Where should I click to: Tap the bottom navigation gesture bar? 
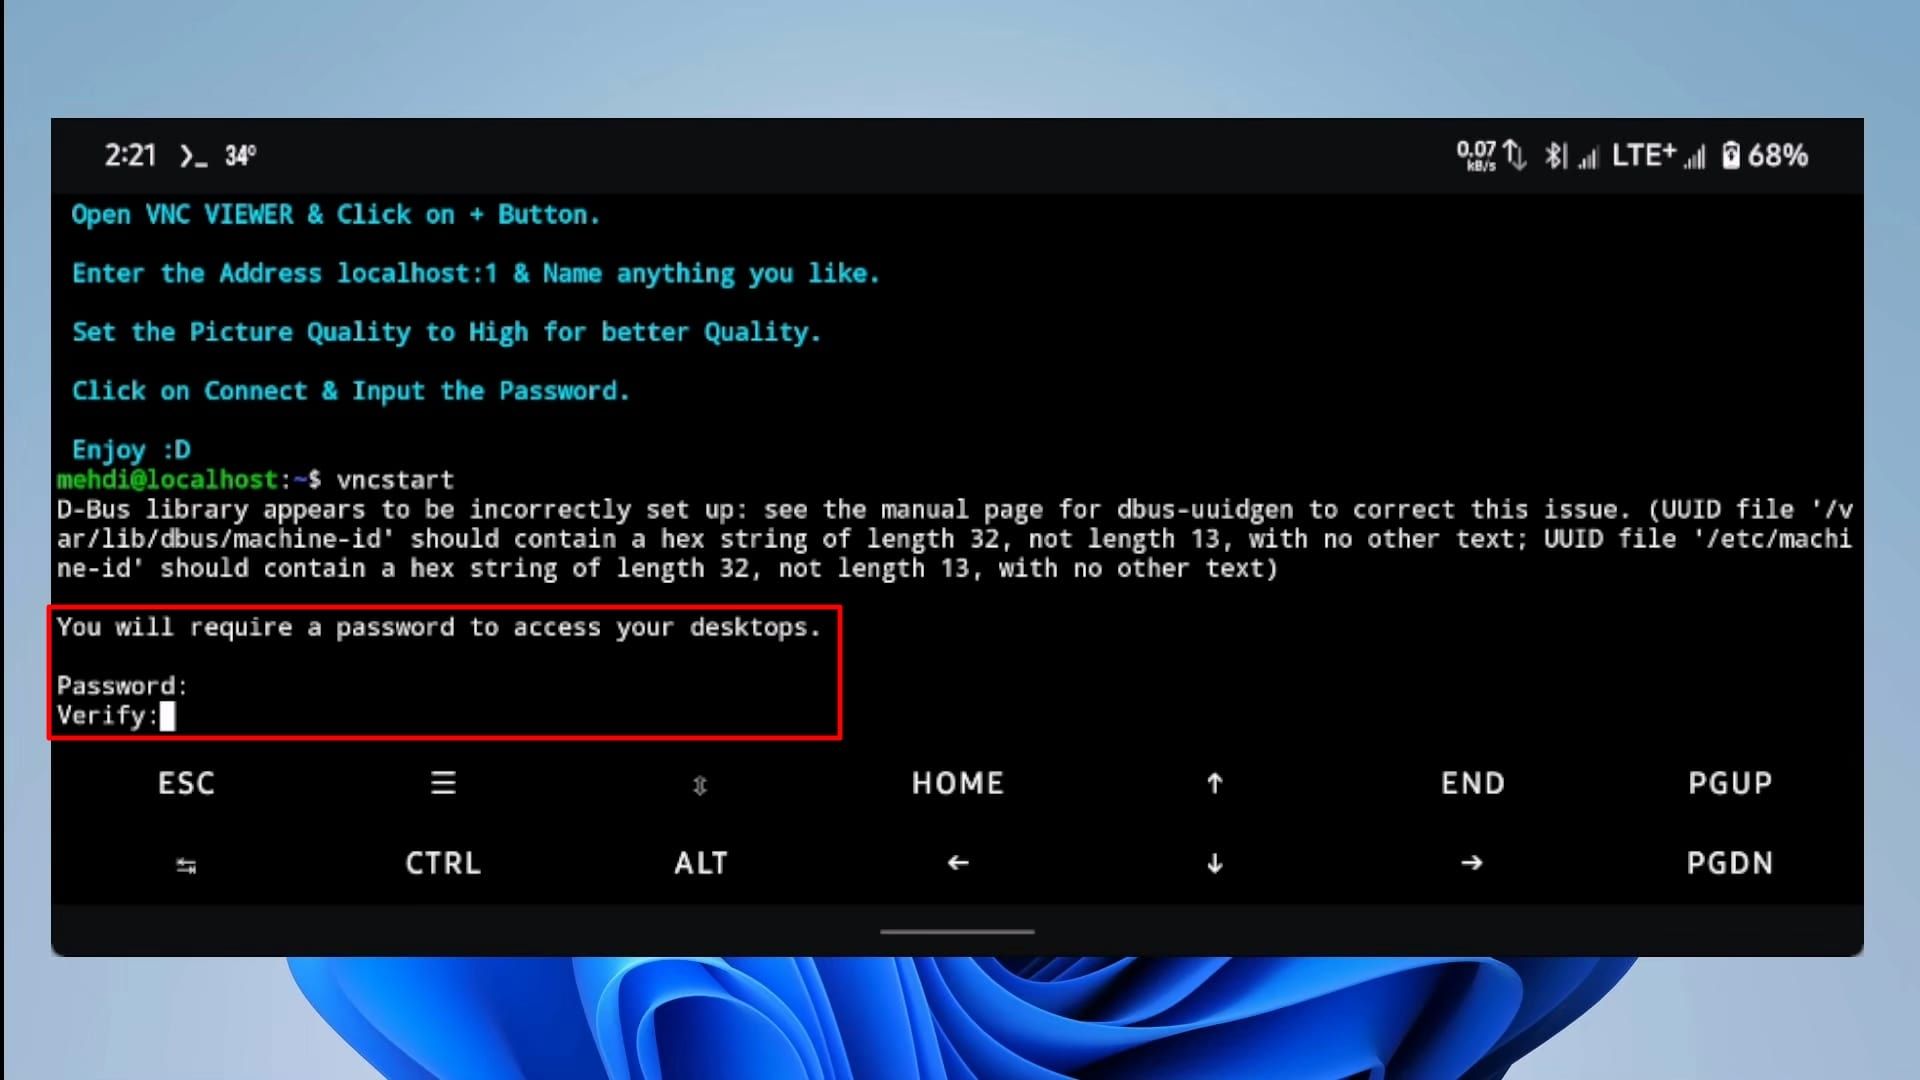pyautogui.click(x=957, y=932)
